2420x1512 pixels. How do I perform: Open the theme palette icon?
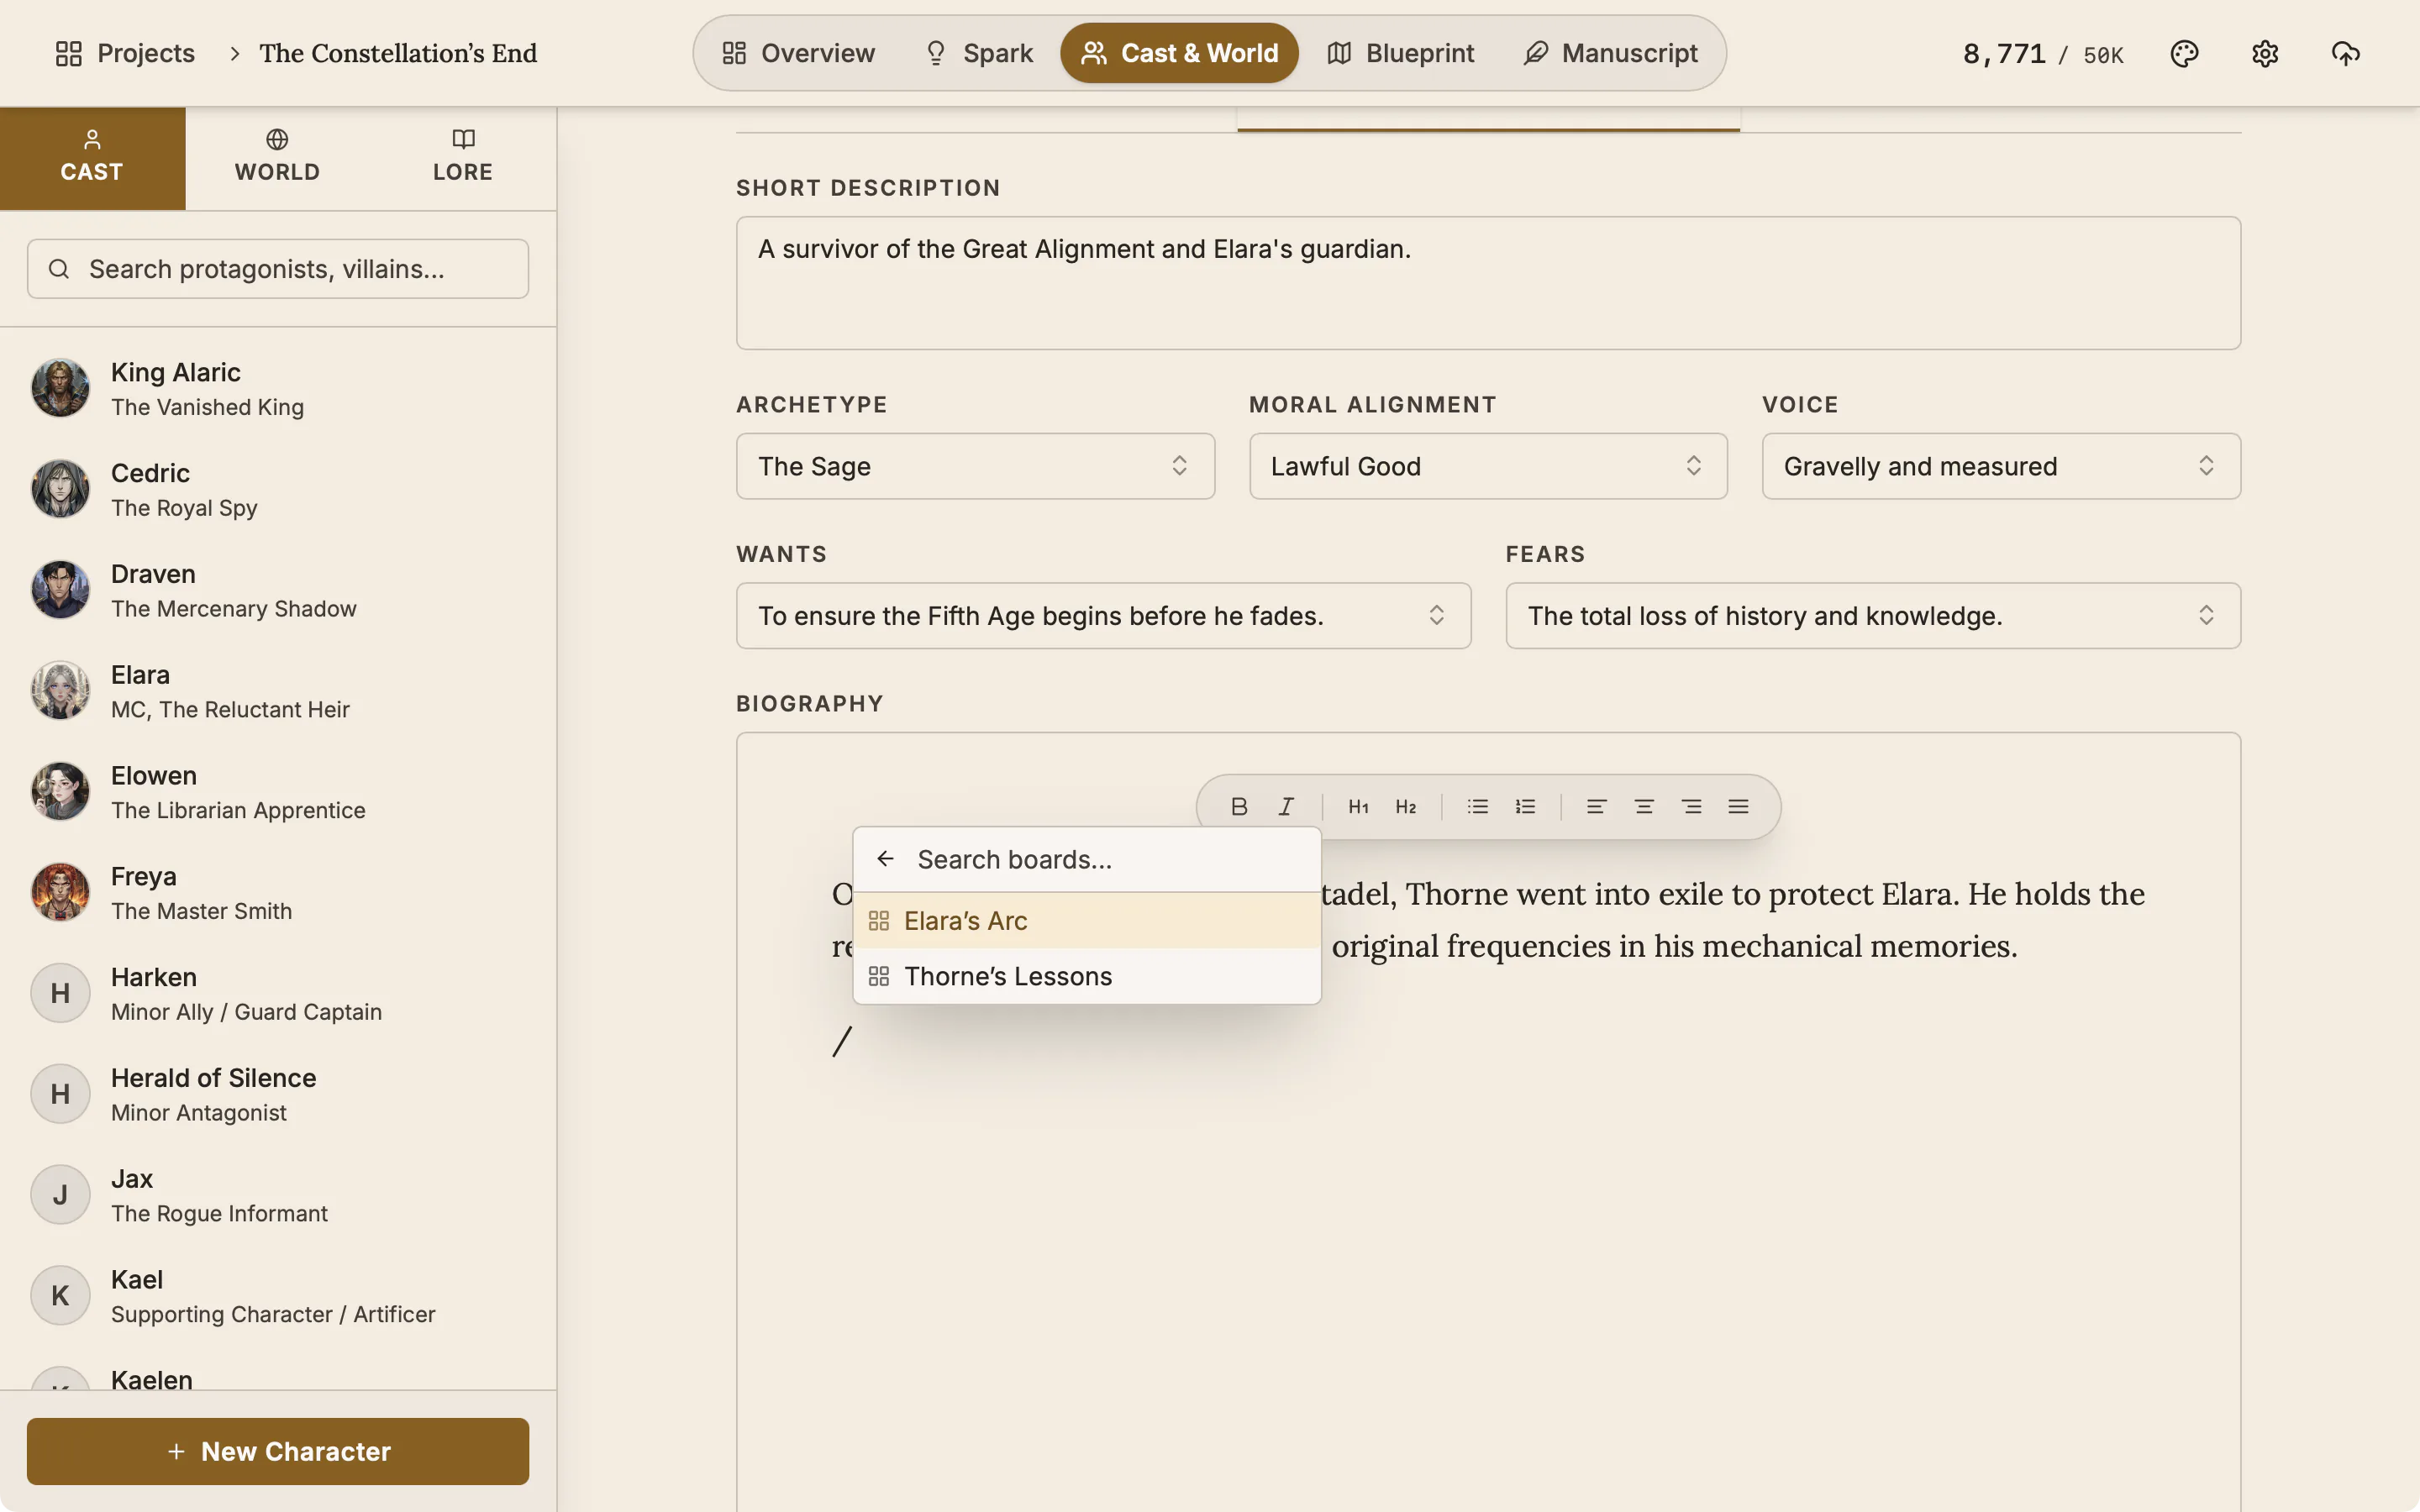click(2184, 53)
